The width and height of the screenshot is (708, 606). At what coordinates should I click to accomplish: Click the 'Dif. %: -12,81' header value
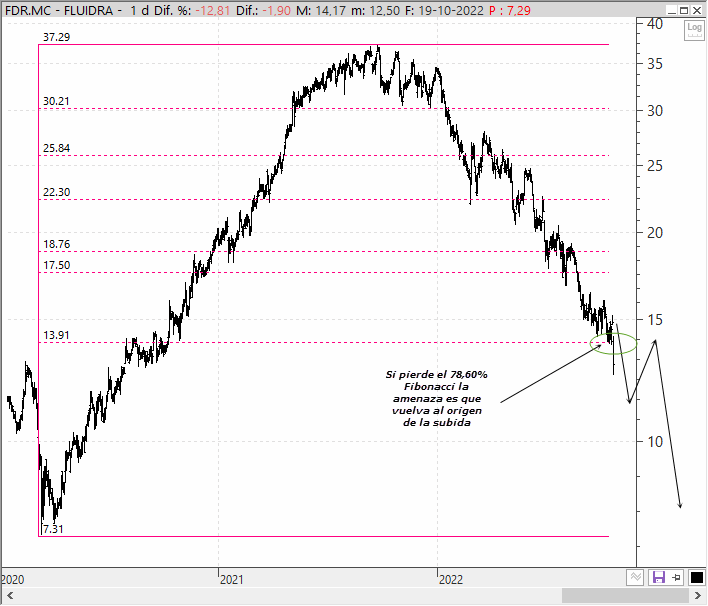tap(192, 10)
